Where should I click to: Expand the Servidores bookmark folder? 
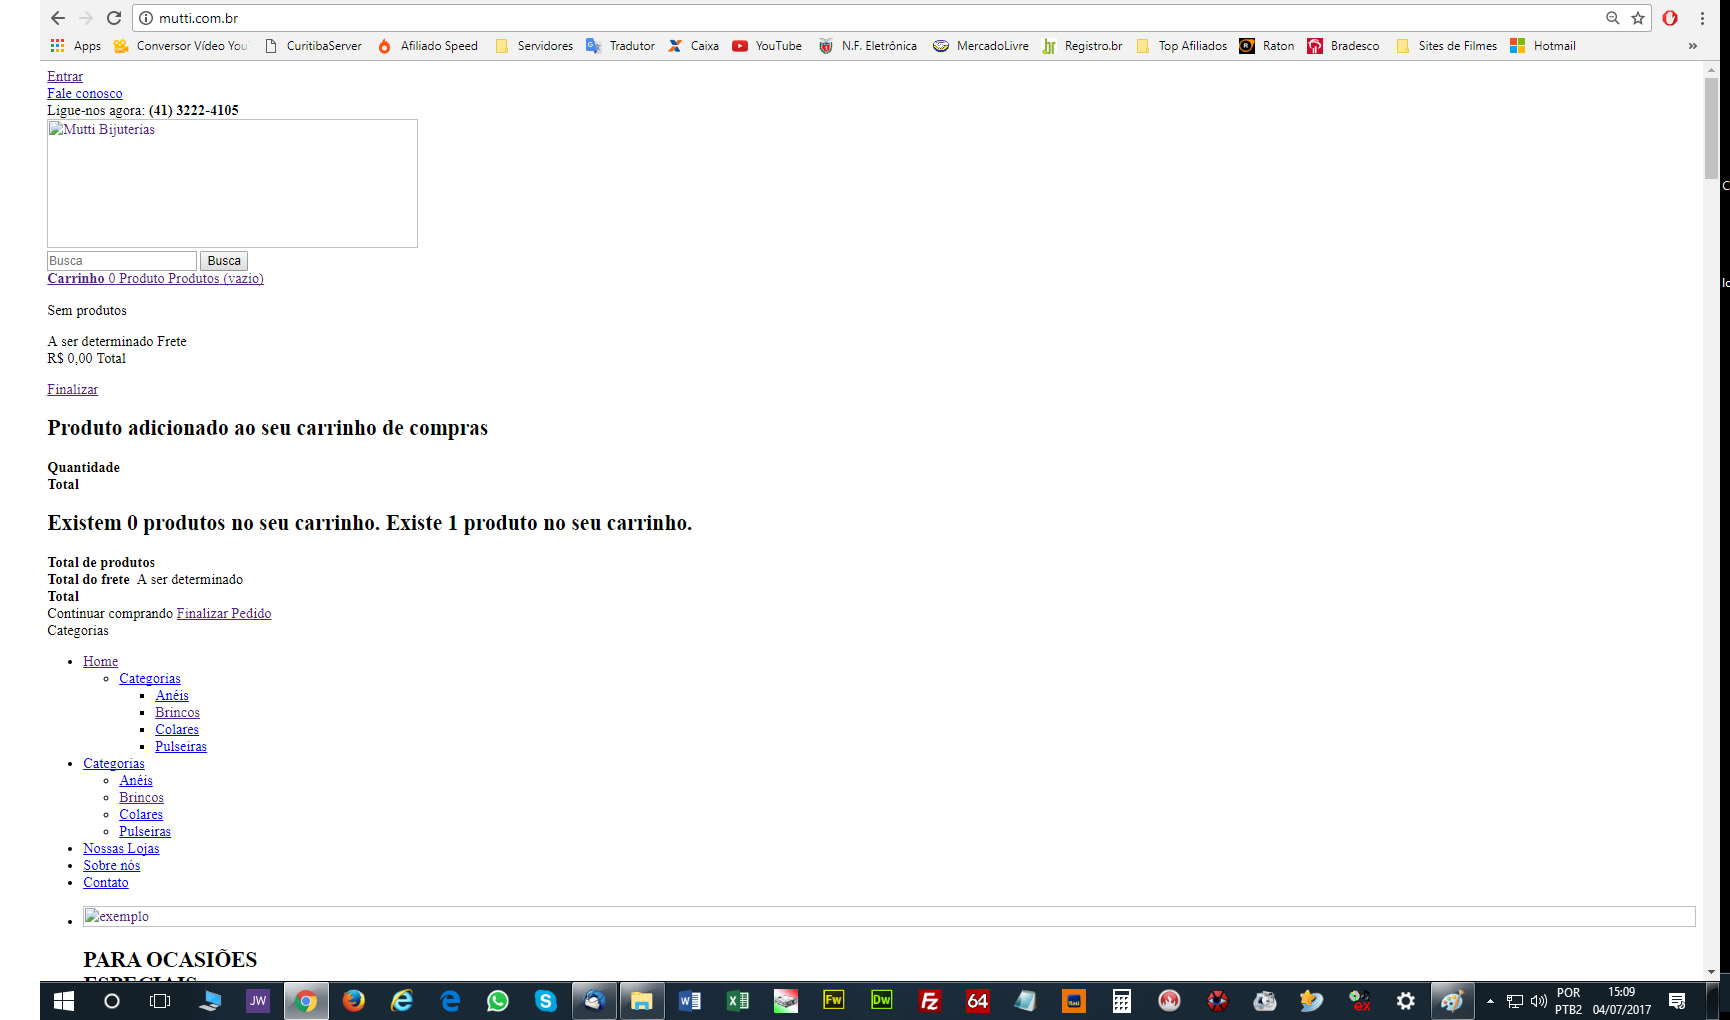pyautogui.click(x=534, y=46)
